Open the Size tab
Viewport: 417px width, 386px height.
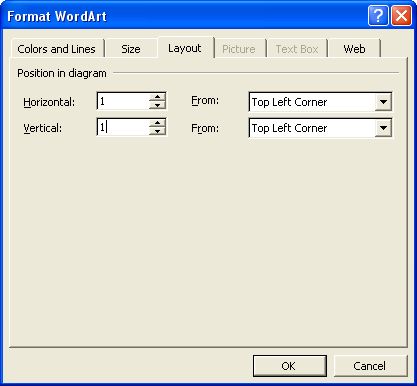[131, 49]
